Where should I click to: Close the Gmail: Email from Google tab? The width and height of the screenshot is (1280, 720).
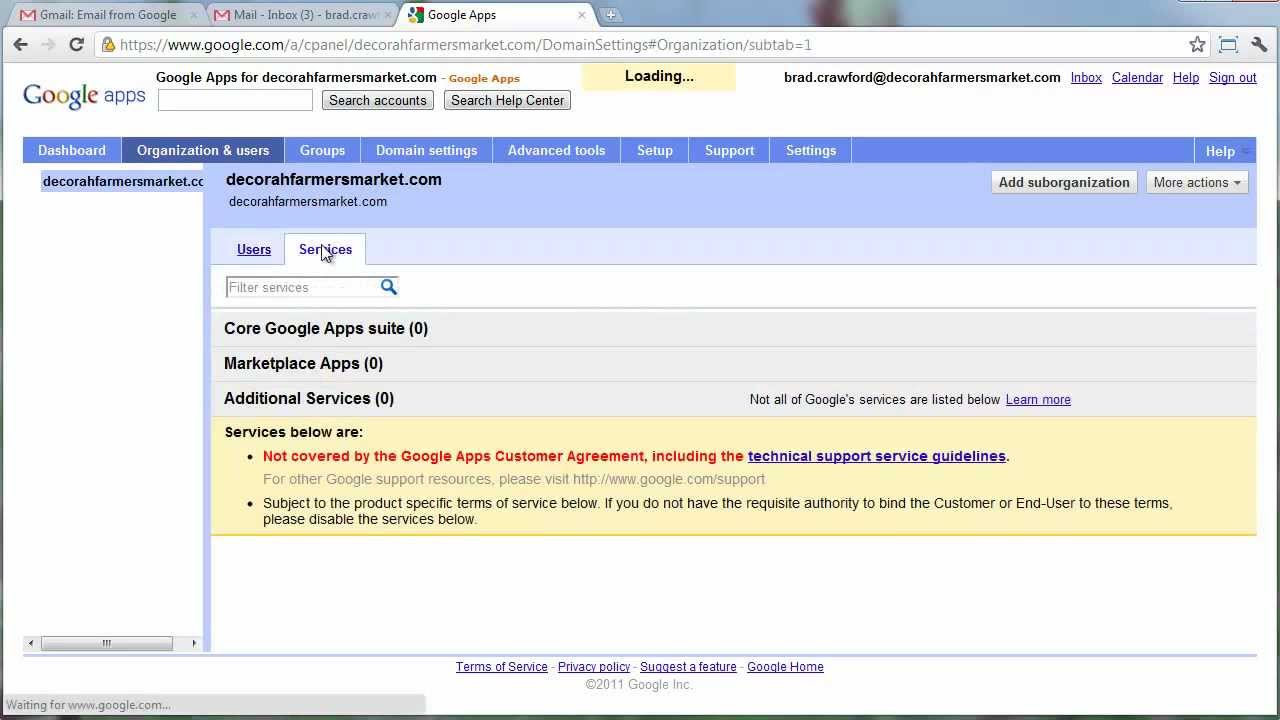[x=194, y=15]
